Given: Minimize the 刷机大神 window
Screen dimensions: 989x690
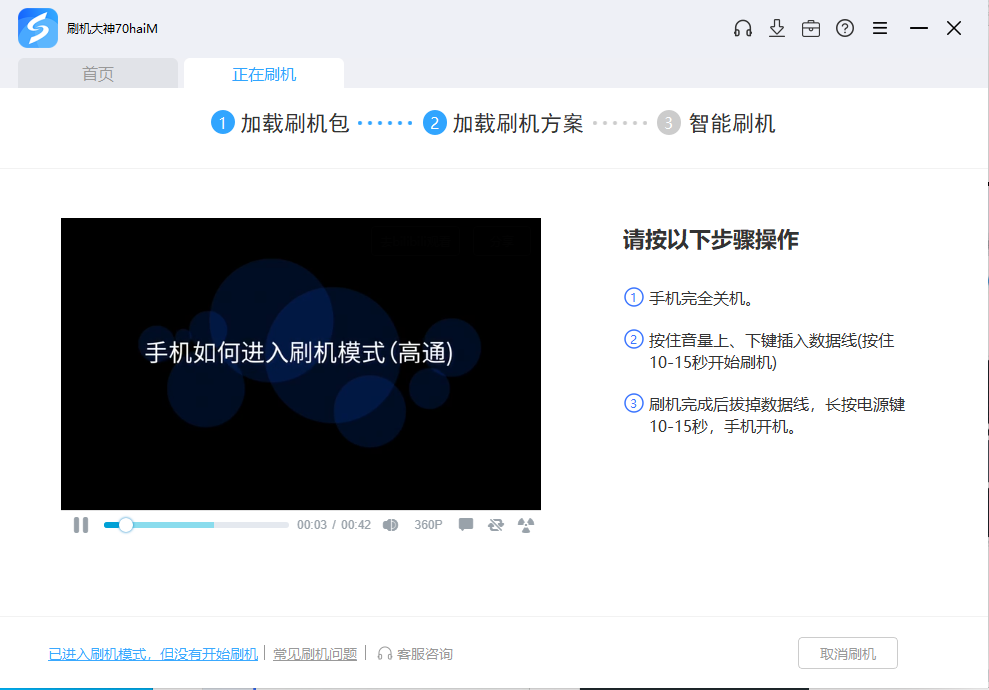Looking at the screenshot, I should click(x=918, y=28).
